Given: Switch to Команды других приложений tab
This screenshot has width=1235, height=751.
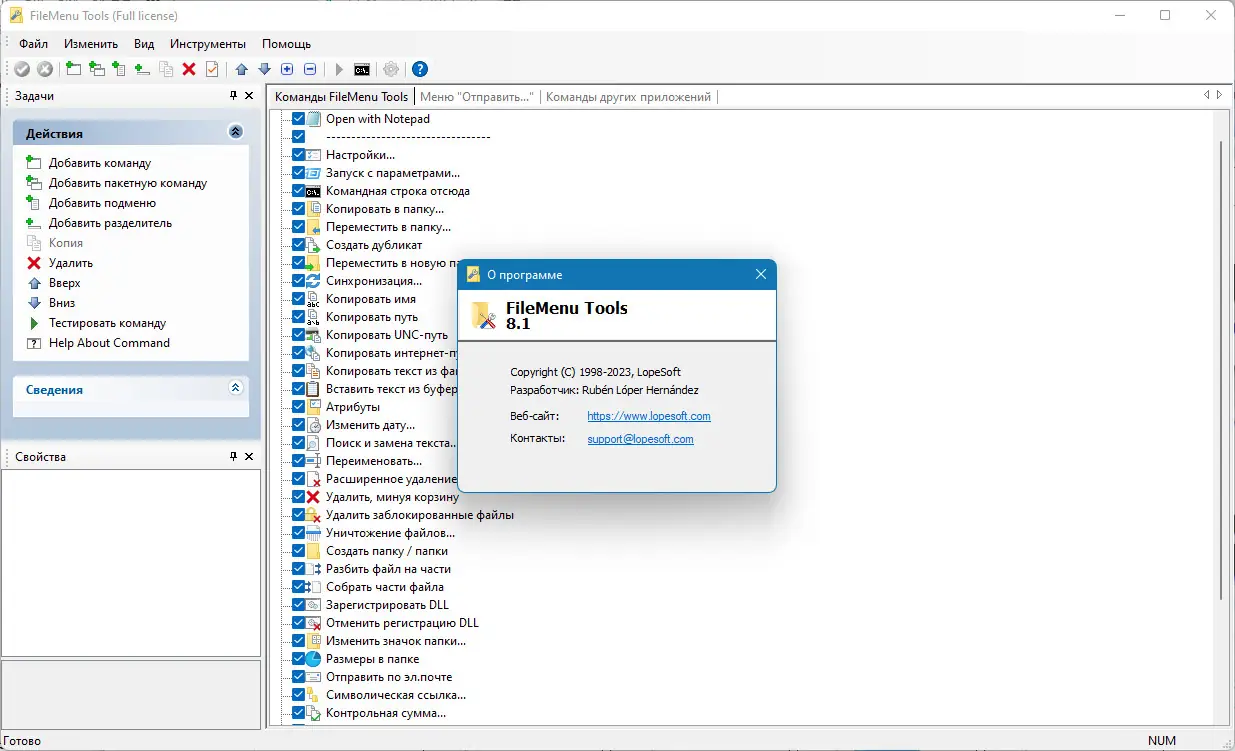Looking at the screenshot, I should coord(629,97).
